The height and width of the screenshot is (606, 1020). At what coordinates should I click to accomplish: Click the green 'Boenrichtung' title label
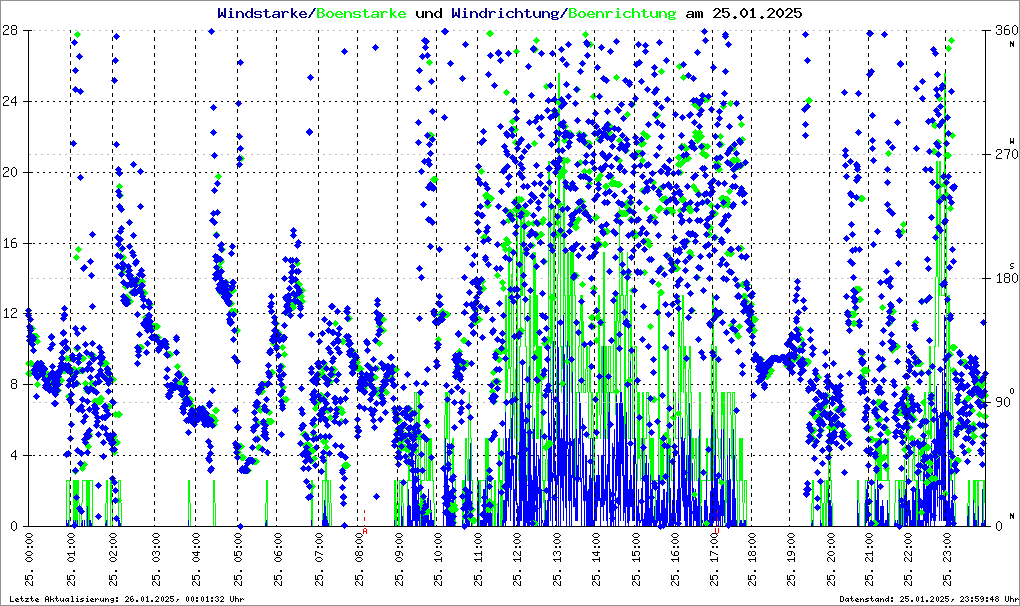(623, 14)
